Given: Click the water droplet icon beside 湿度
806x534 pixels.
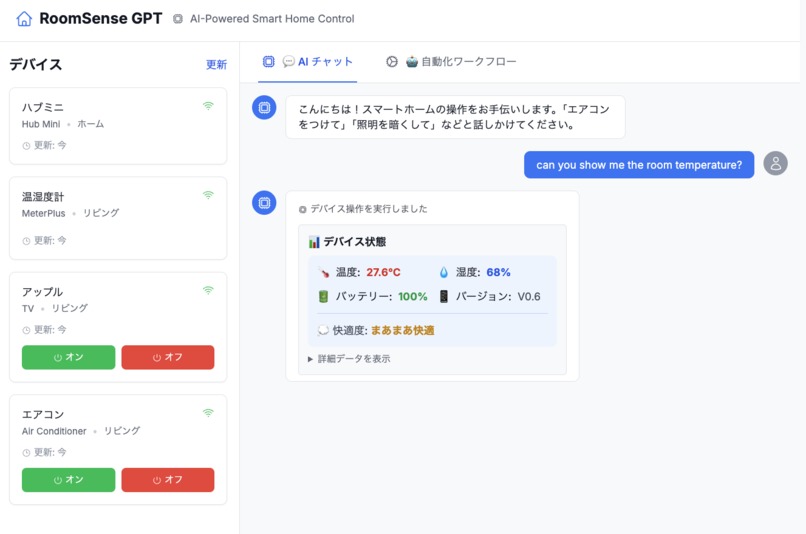Looking at the screenshot, I should [x=444, y=272].
